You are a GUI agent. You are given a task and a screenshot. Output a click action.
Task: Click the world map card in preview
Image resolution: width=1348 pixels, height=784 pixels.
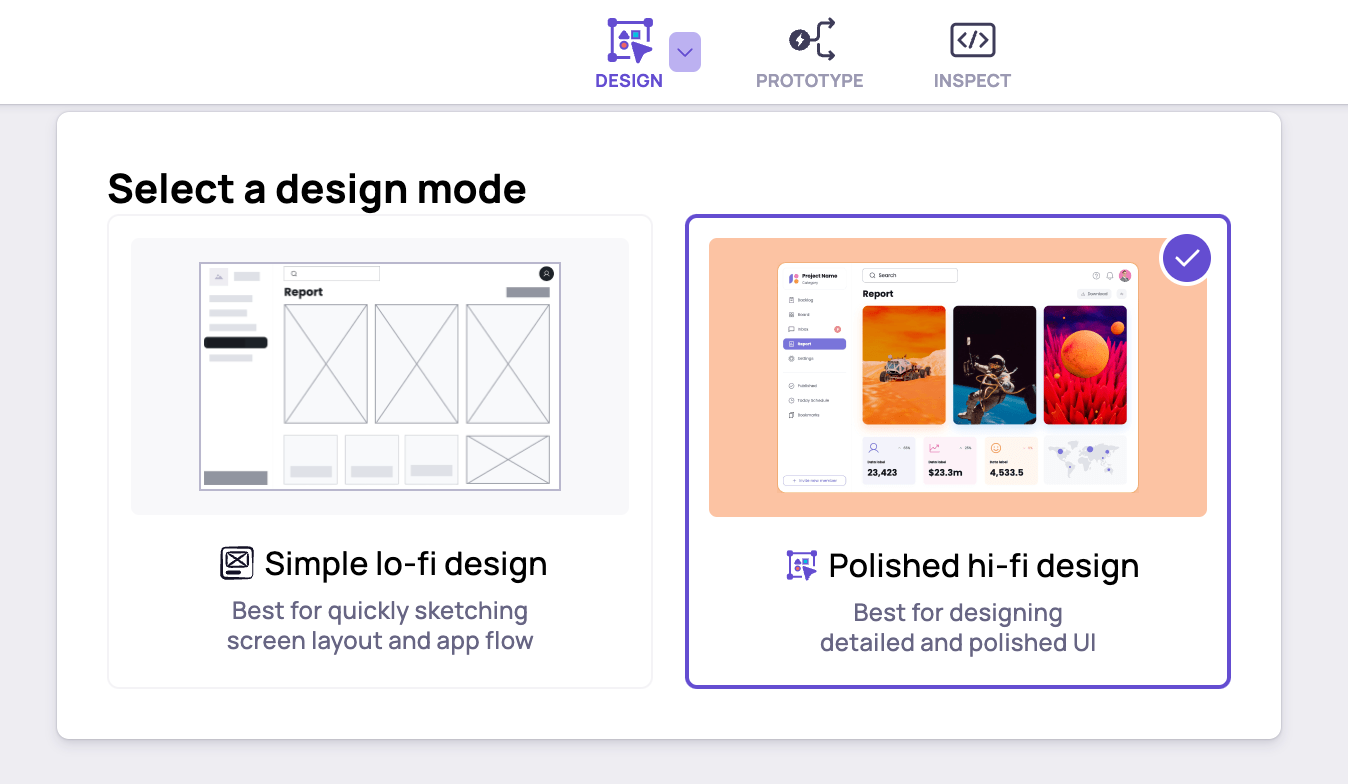(1085, 460)
